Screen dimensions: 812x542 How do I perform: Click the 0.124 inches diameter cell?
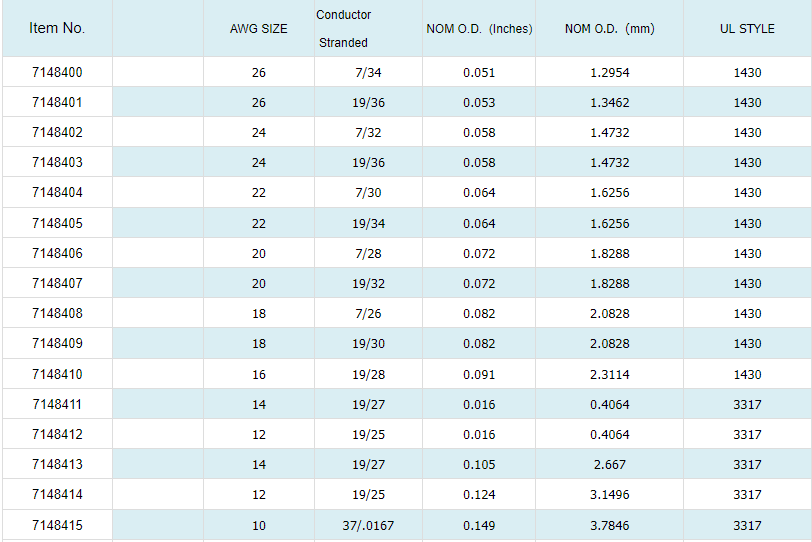(x=479, y=495)
